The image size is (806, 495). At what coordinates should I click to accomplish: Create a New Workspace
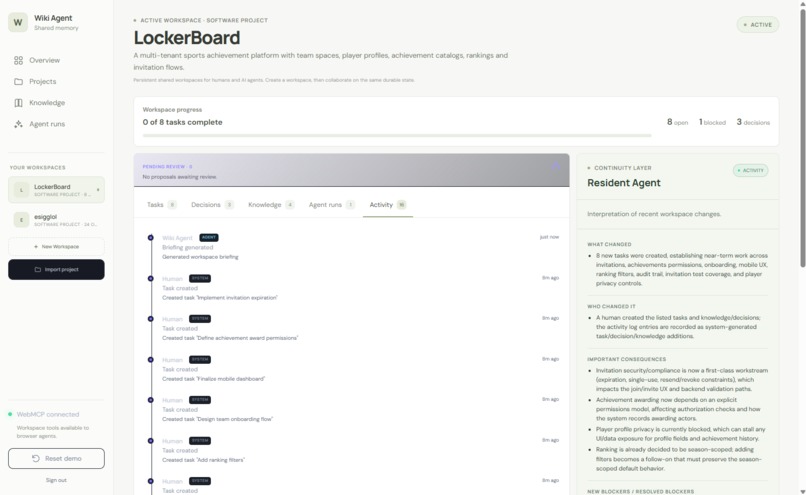click(x=57, y=247)
